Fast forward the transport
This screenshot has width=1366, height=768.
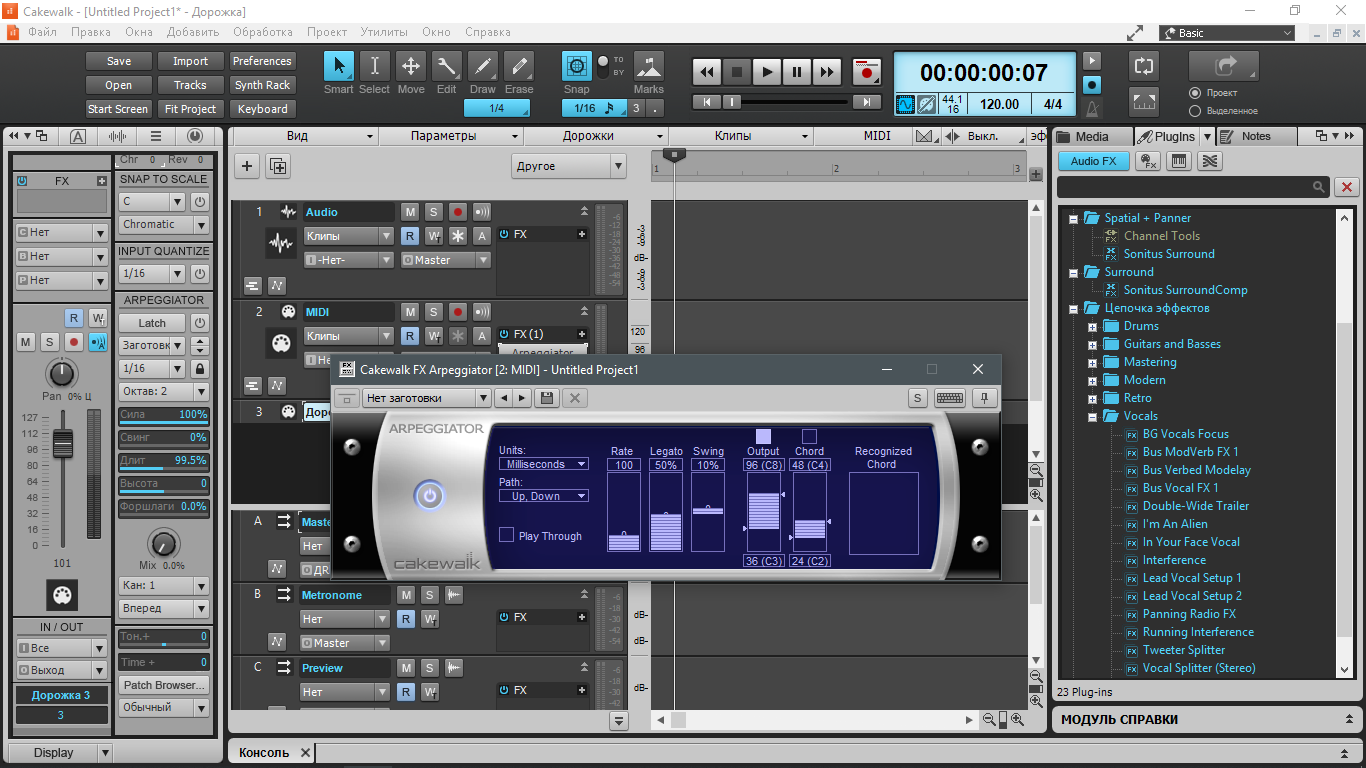pos(827,72)
